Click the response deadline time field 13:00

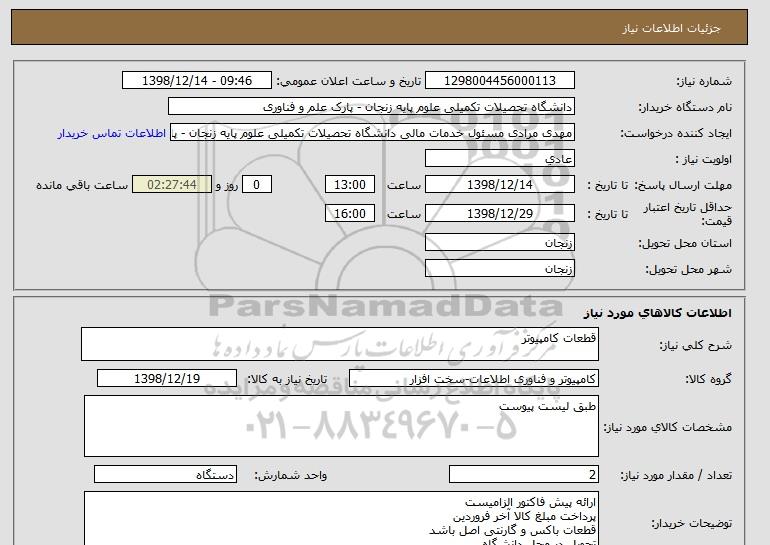click(x=350, y=185)
